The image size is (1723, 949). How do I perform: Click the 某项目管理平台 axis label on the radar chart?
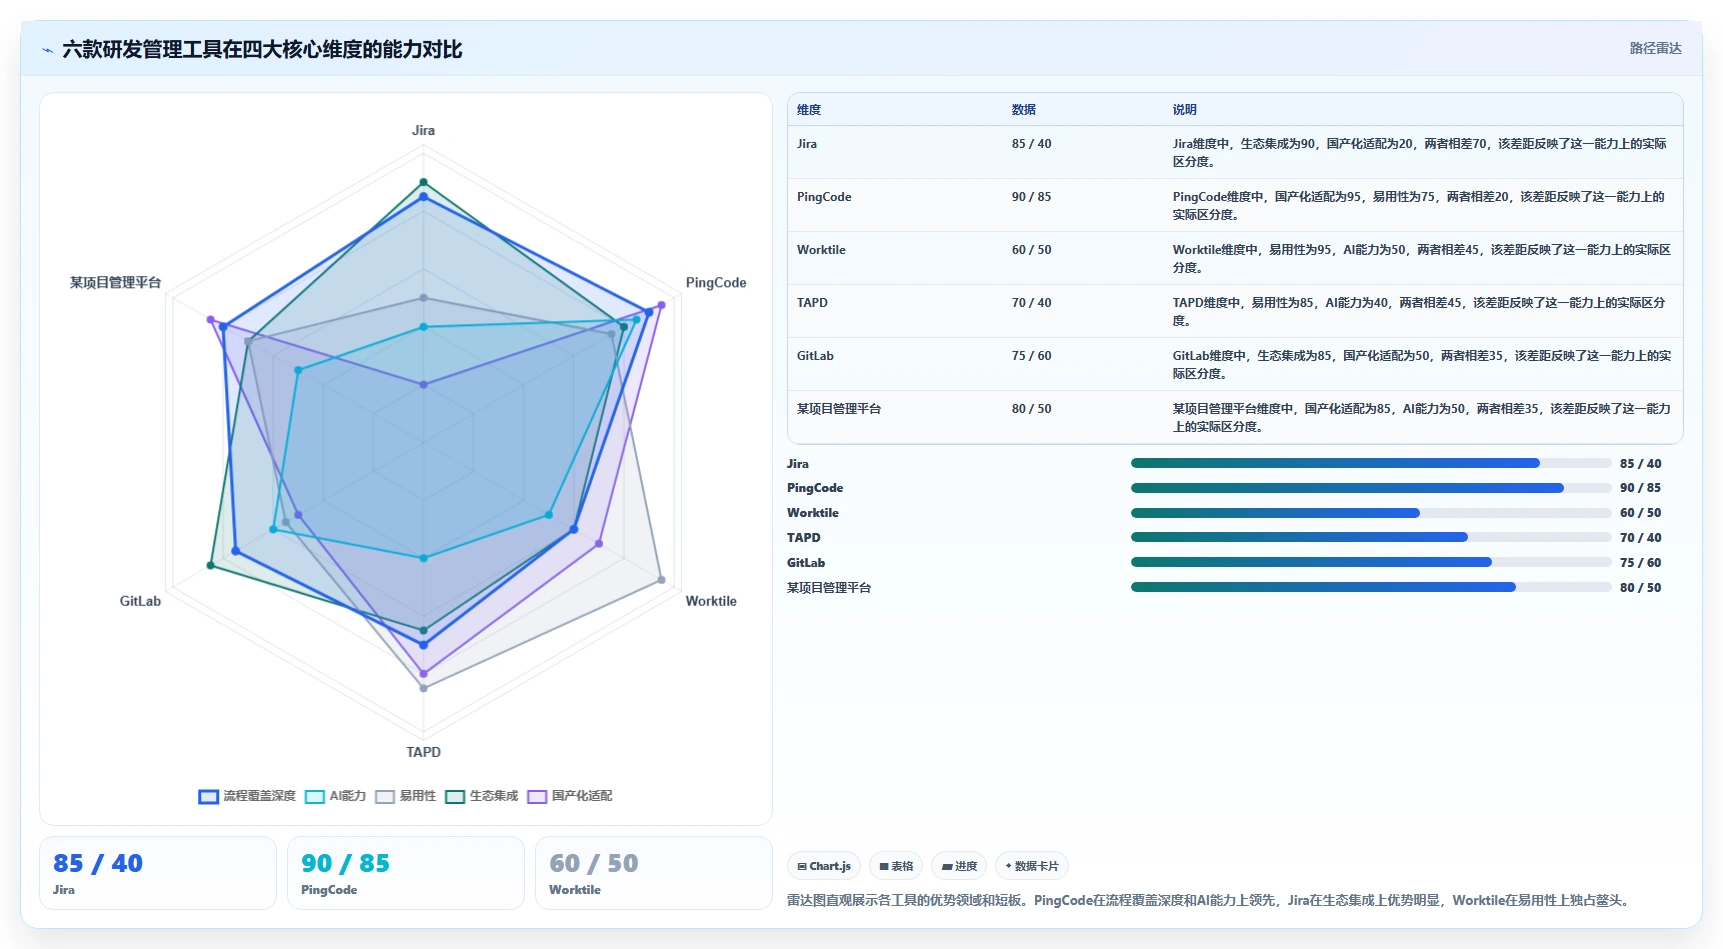click(x=115, y=283)
